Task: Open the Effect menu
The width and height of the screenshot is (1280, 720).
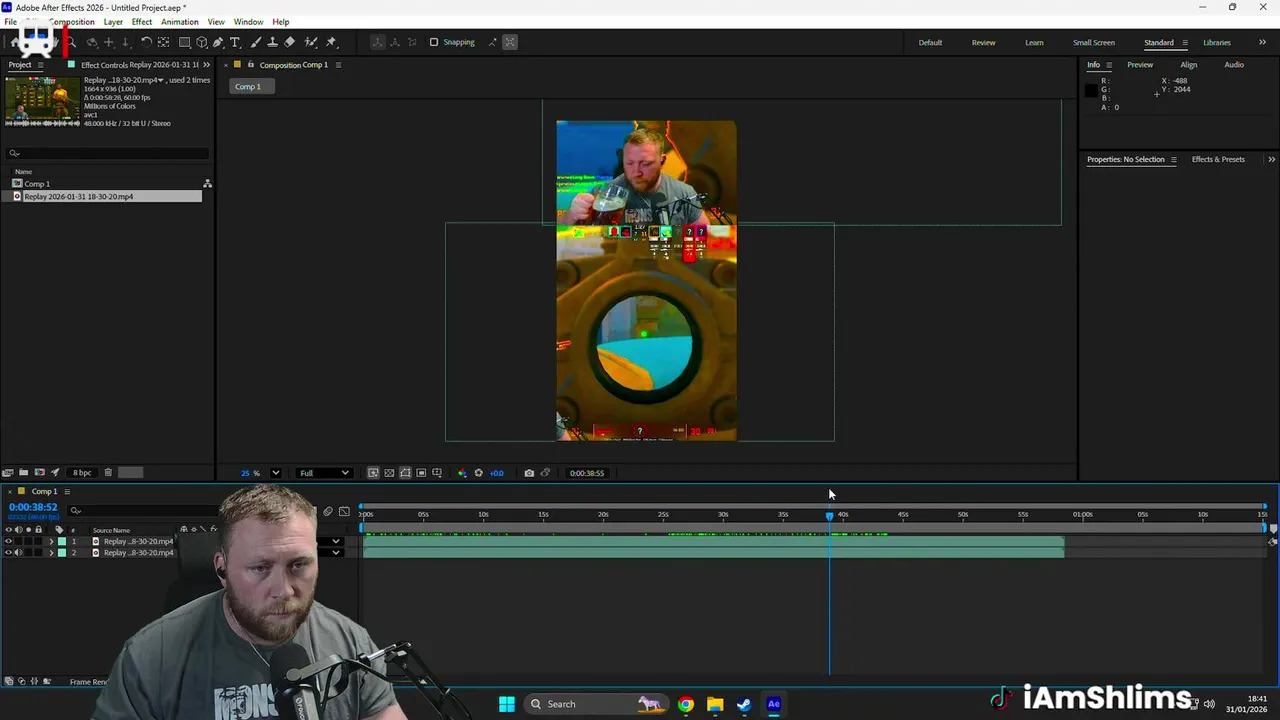Action: (142, 22)
